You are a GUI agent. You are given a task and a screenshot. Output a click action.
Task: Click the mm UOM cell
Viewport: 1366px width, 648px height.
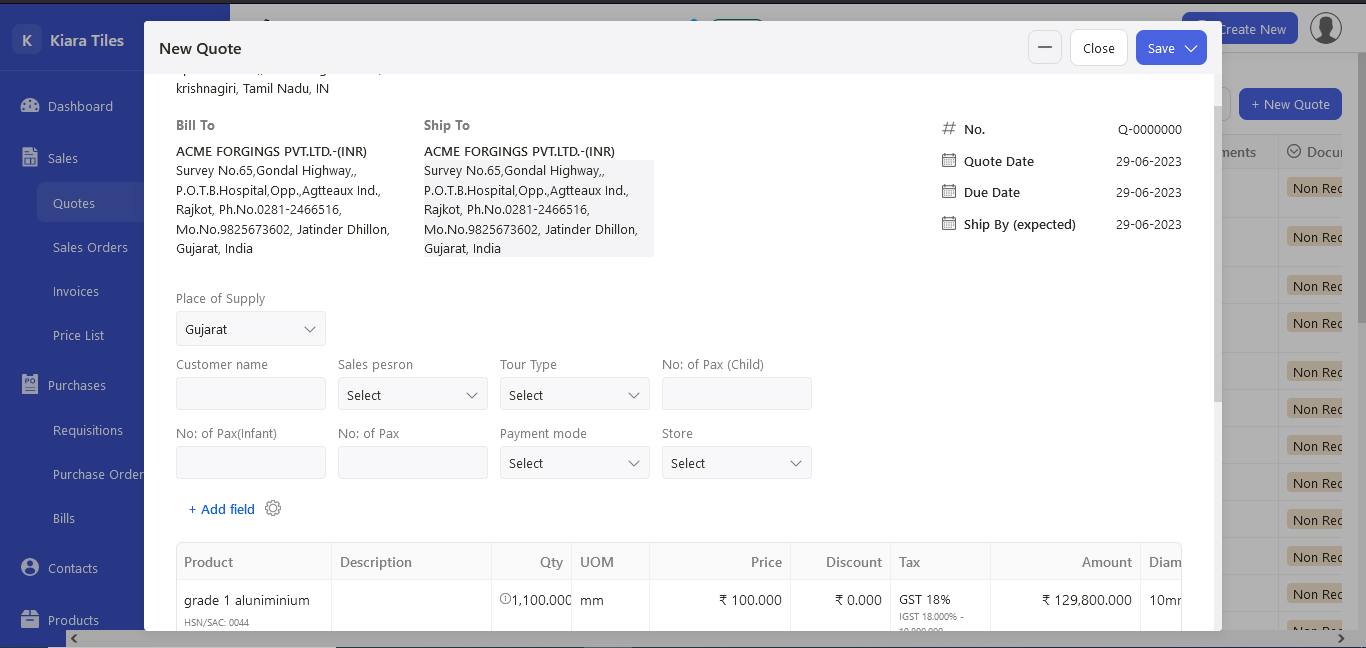point(610,606)
